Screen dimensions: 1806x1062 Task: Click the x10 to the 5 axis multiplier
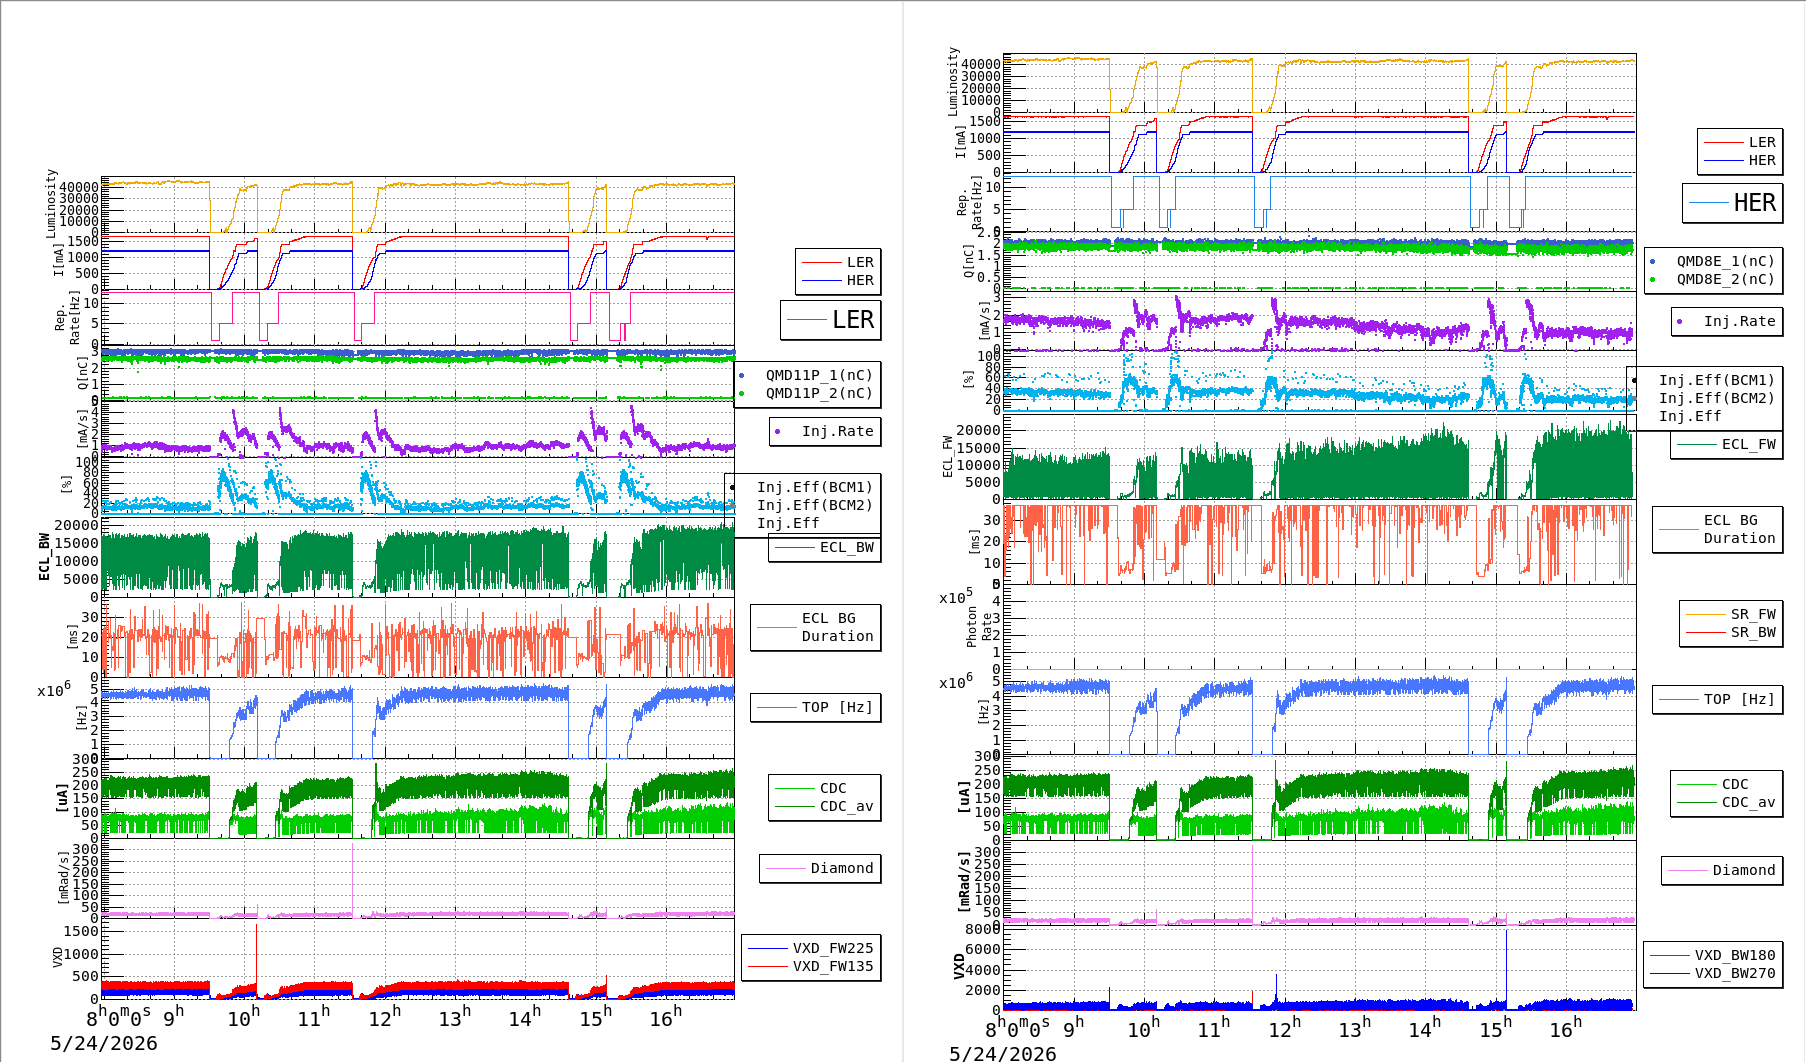tap(955, 597)
